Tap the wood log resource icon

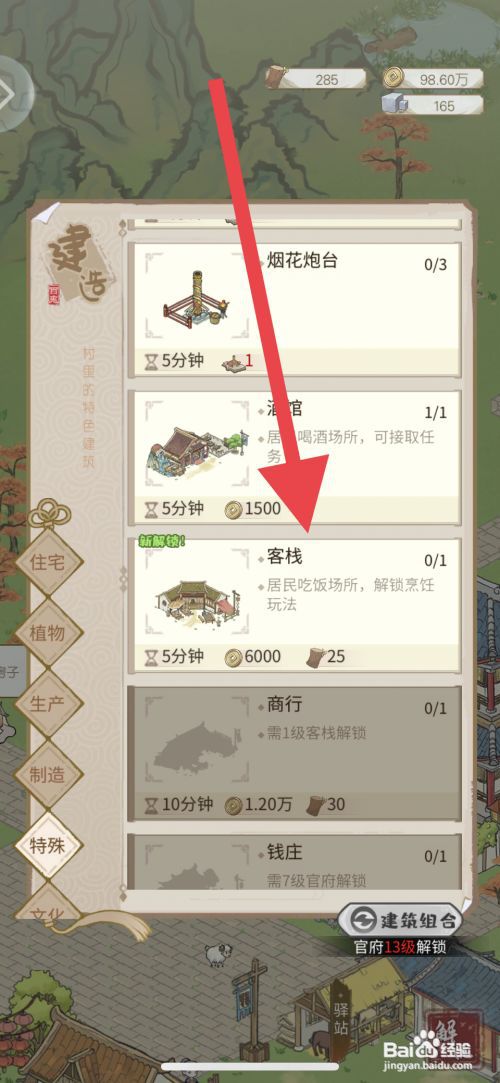(276, 77)
